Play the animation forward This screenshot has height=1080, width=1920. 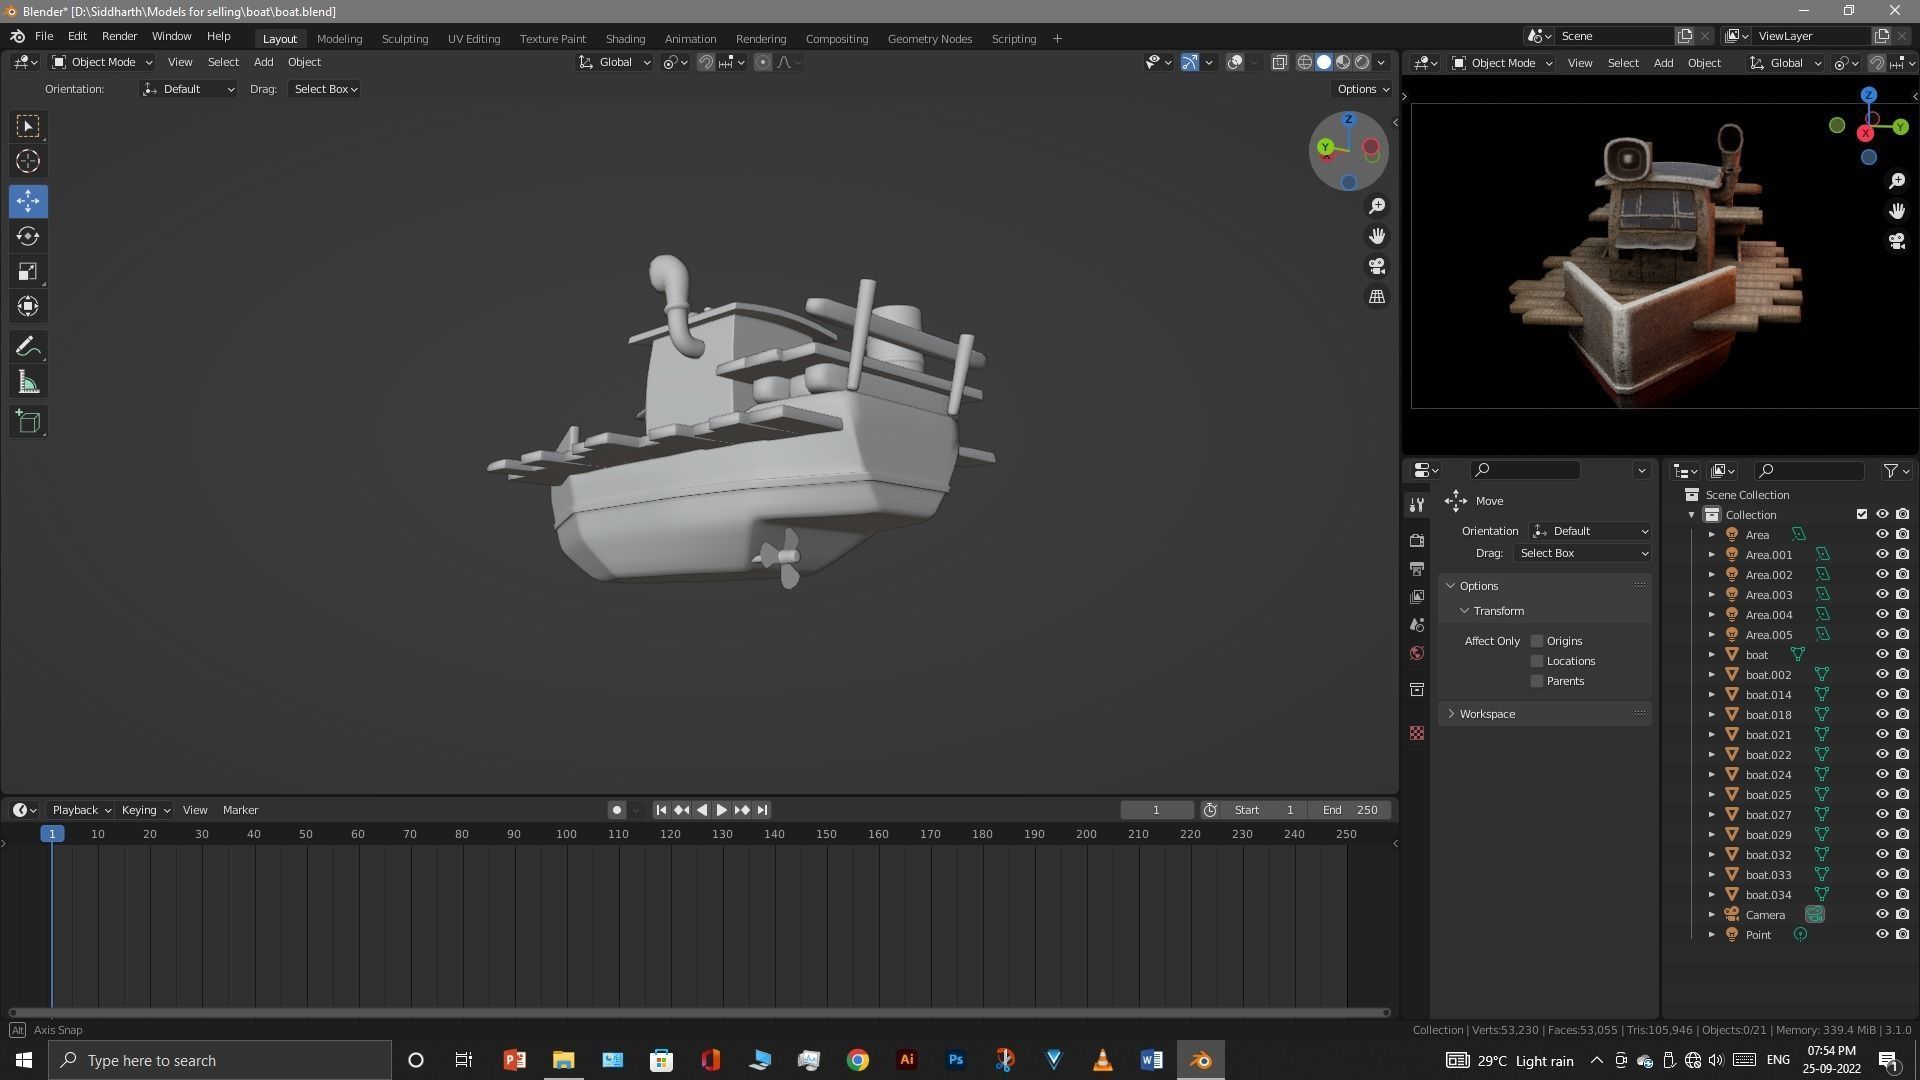[x=721, y=810]
